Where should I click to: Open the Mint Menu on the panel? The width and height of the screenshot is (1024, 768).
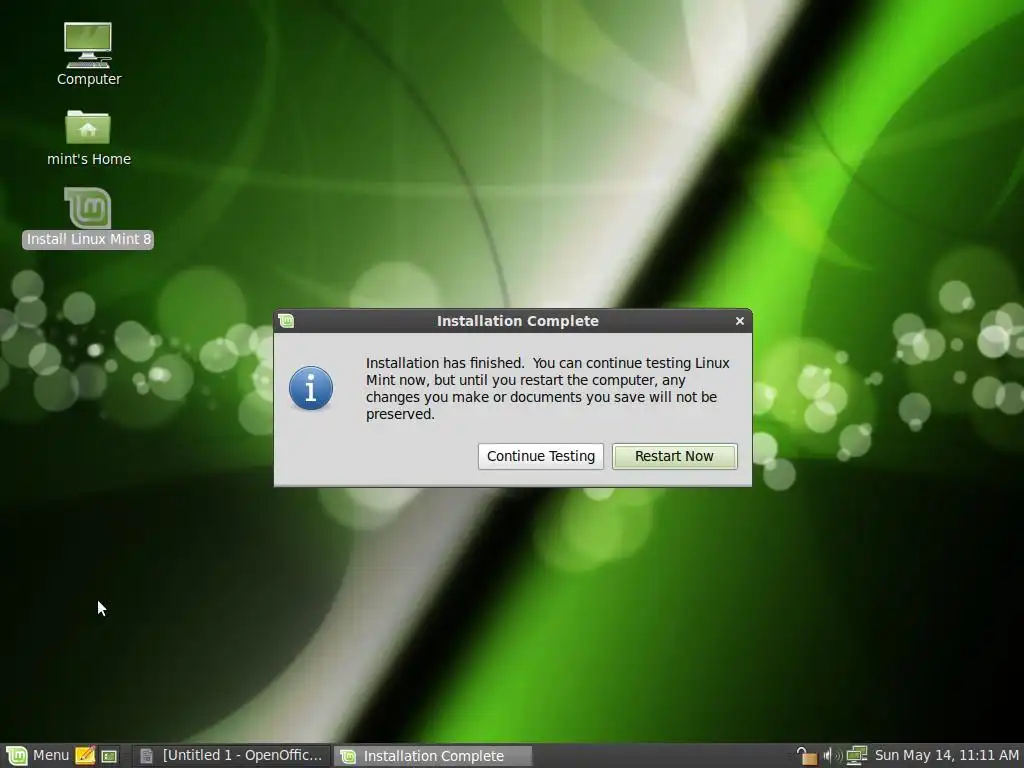(38, 756)
